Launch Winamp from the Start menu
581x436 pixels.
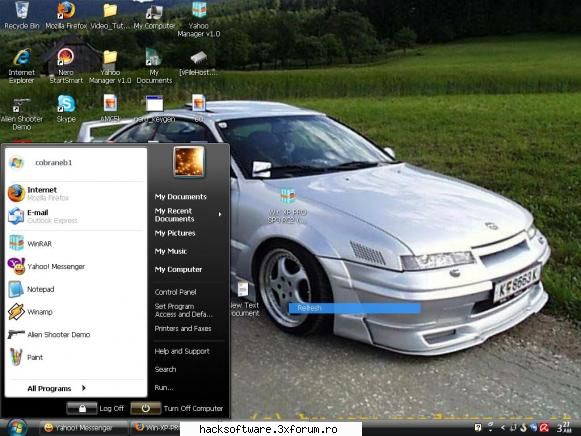pos(76,312)
